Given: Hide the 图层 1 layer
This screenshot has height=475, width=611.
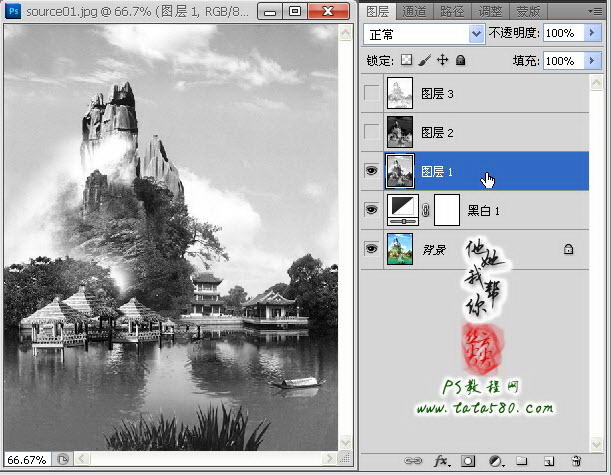Looking at the screenshot, I should (x=372, y=171).
